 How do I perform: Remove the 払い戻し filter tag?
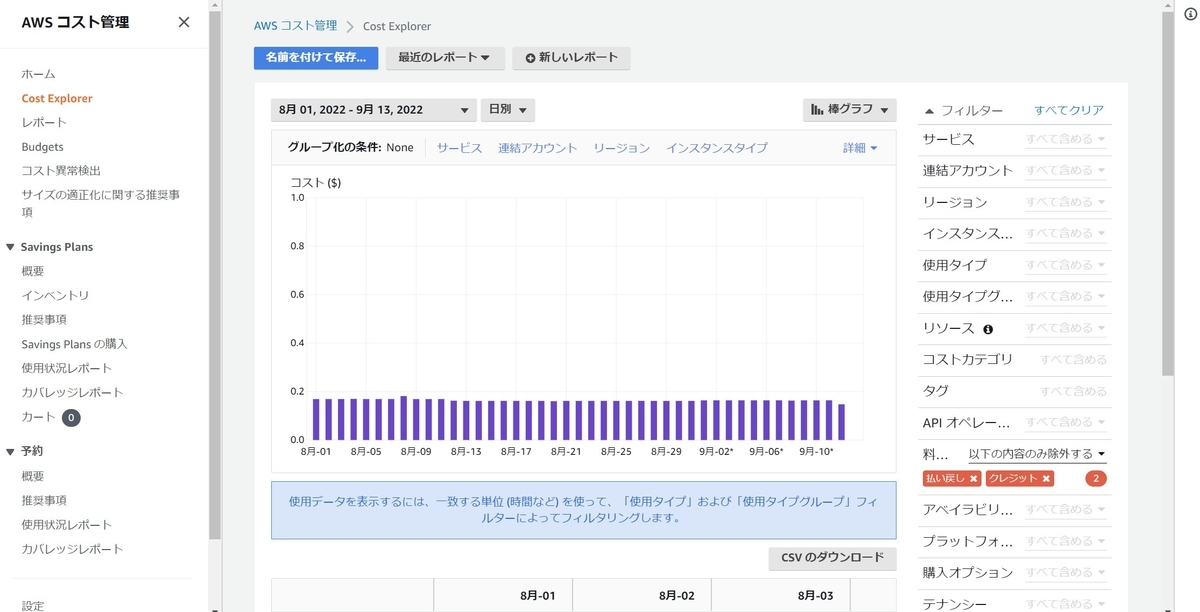[974, 479]
